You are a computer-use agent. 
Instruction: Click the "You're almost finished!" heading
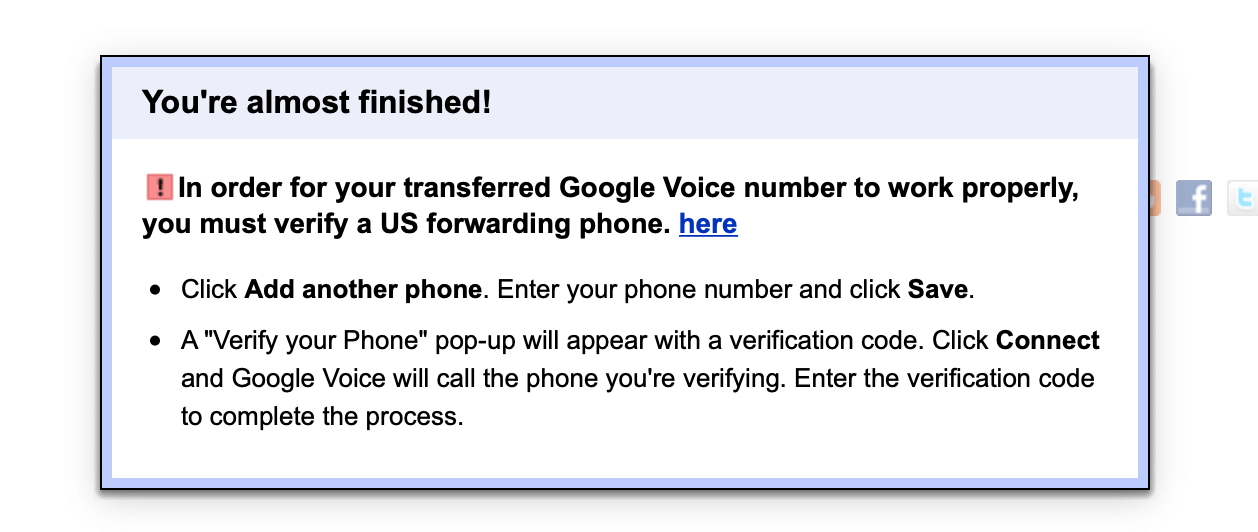click(x=316, y=102)
